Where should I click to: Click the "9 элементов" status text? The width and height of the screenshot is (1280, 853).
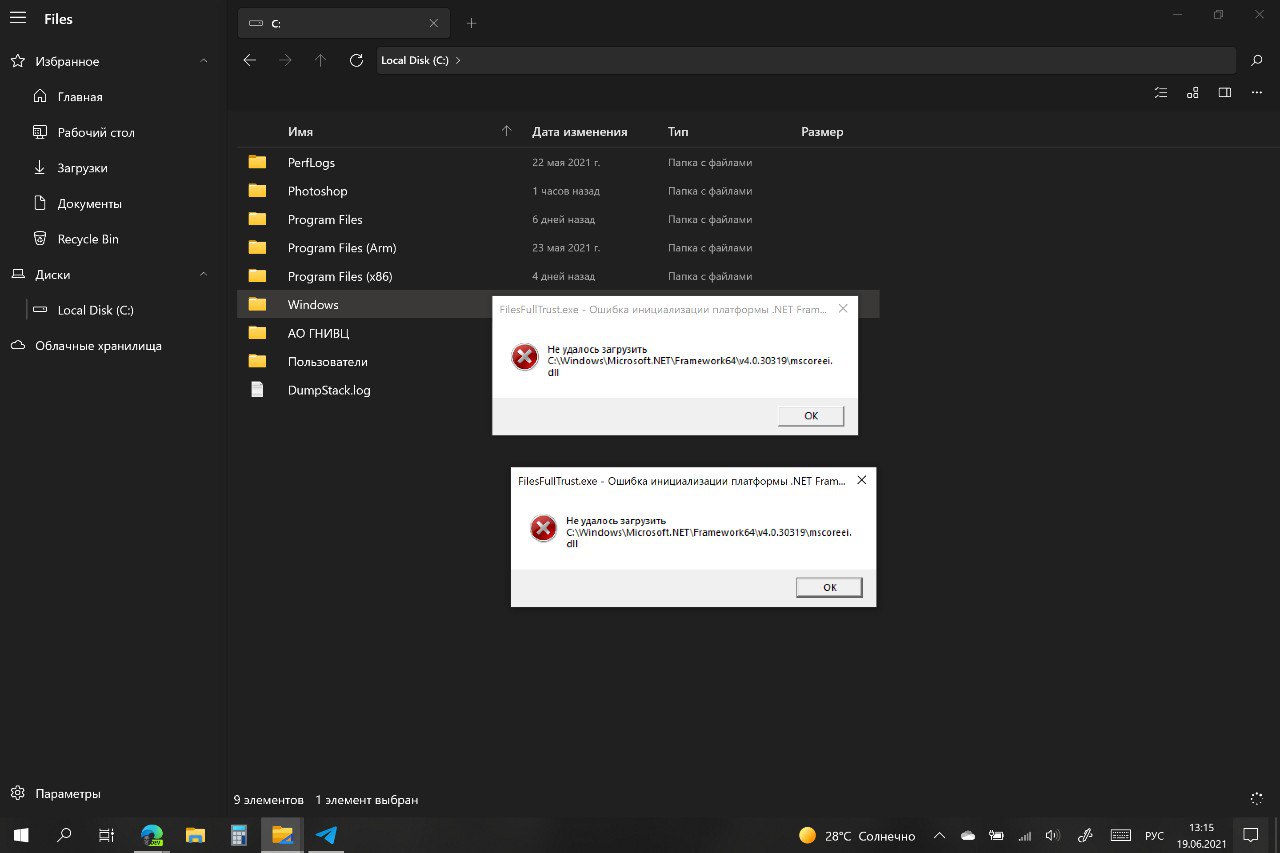[268, 800]
